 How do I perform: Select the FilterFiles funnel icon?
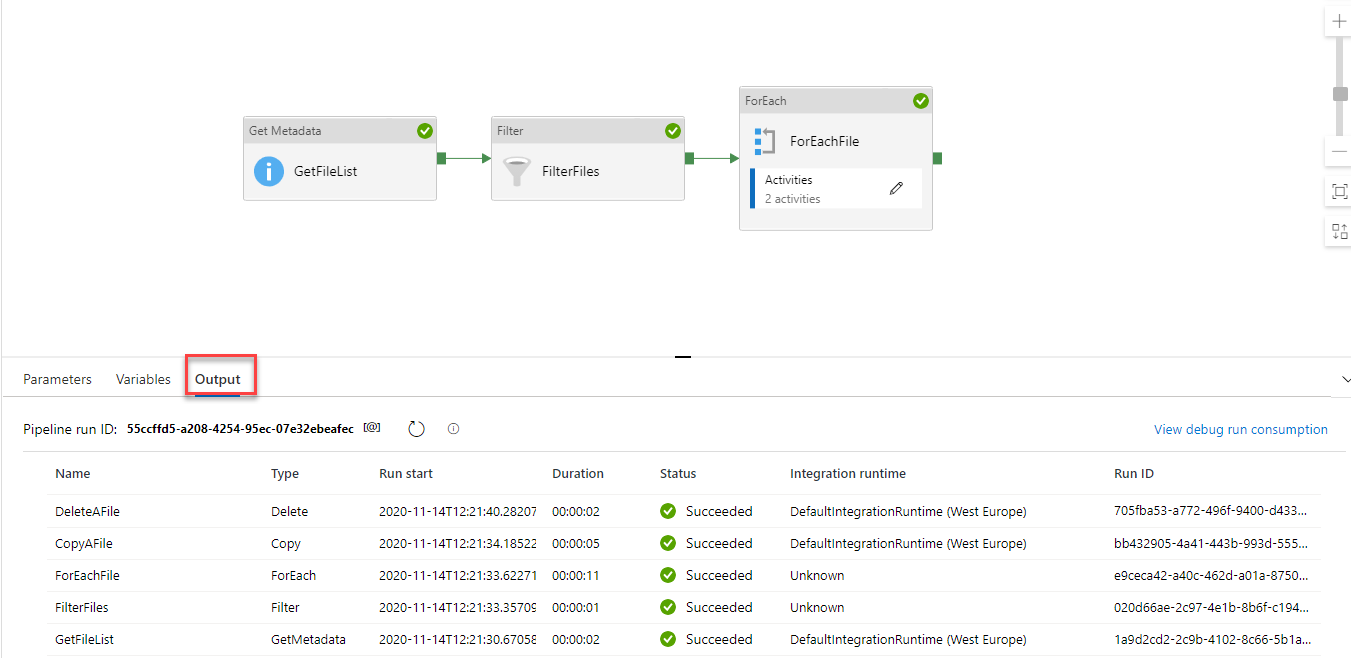click(x=517, y=171)
